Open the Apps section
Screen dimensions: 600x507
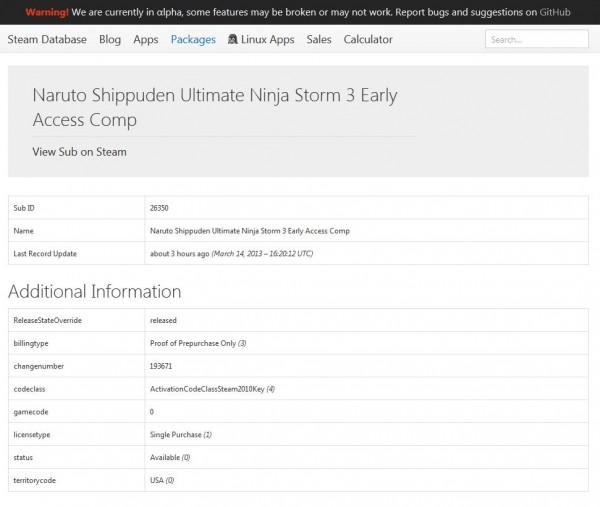[x=146, y=39]
